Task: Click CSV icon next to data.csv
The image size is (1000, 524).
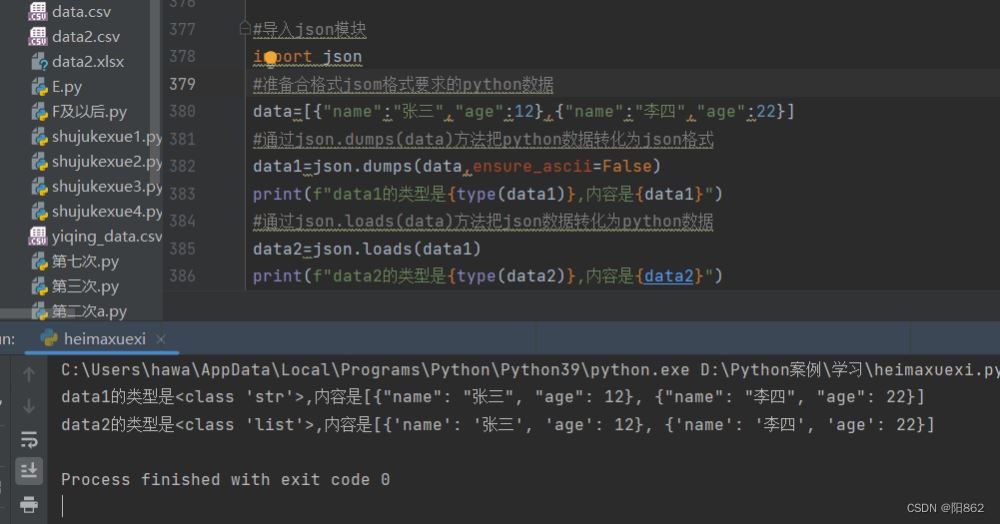Action: 38,11
